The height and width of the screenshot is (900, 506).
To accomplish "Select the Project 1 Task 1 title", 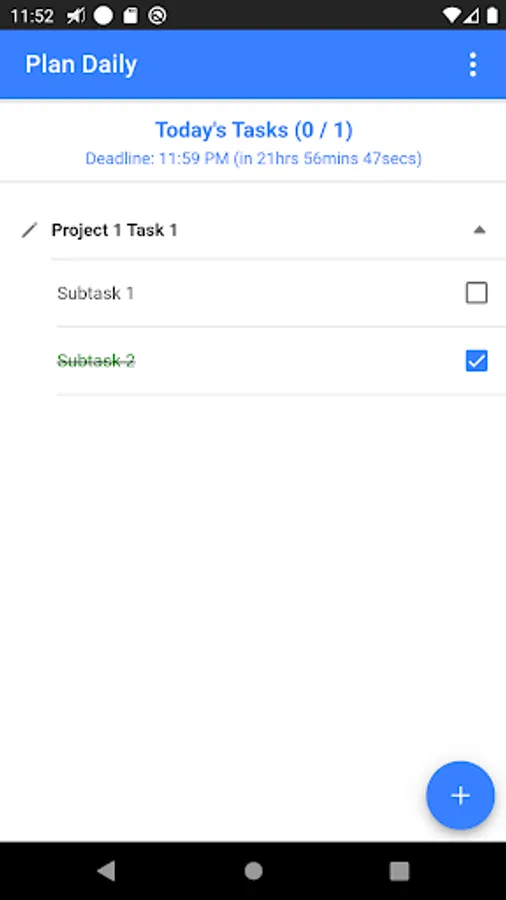I will [114, 230].
